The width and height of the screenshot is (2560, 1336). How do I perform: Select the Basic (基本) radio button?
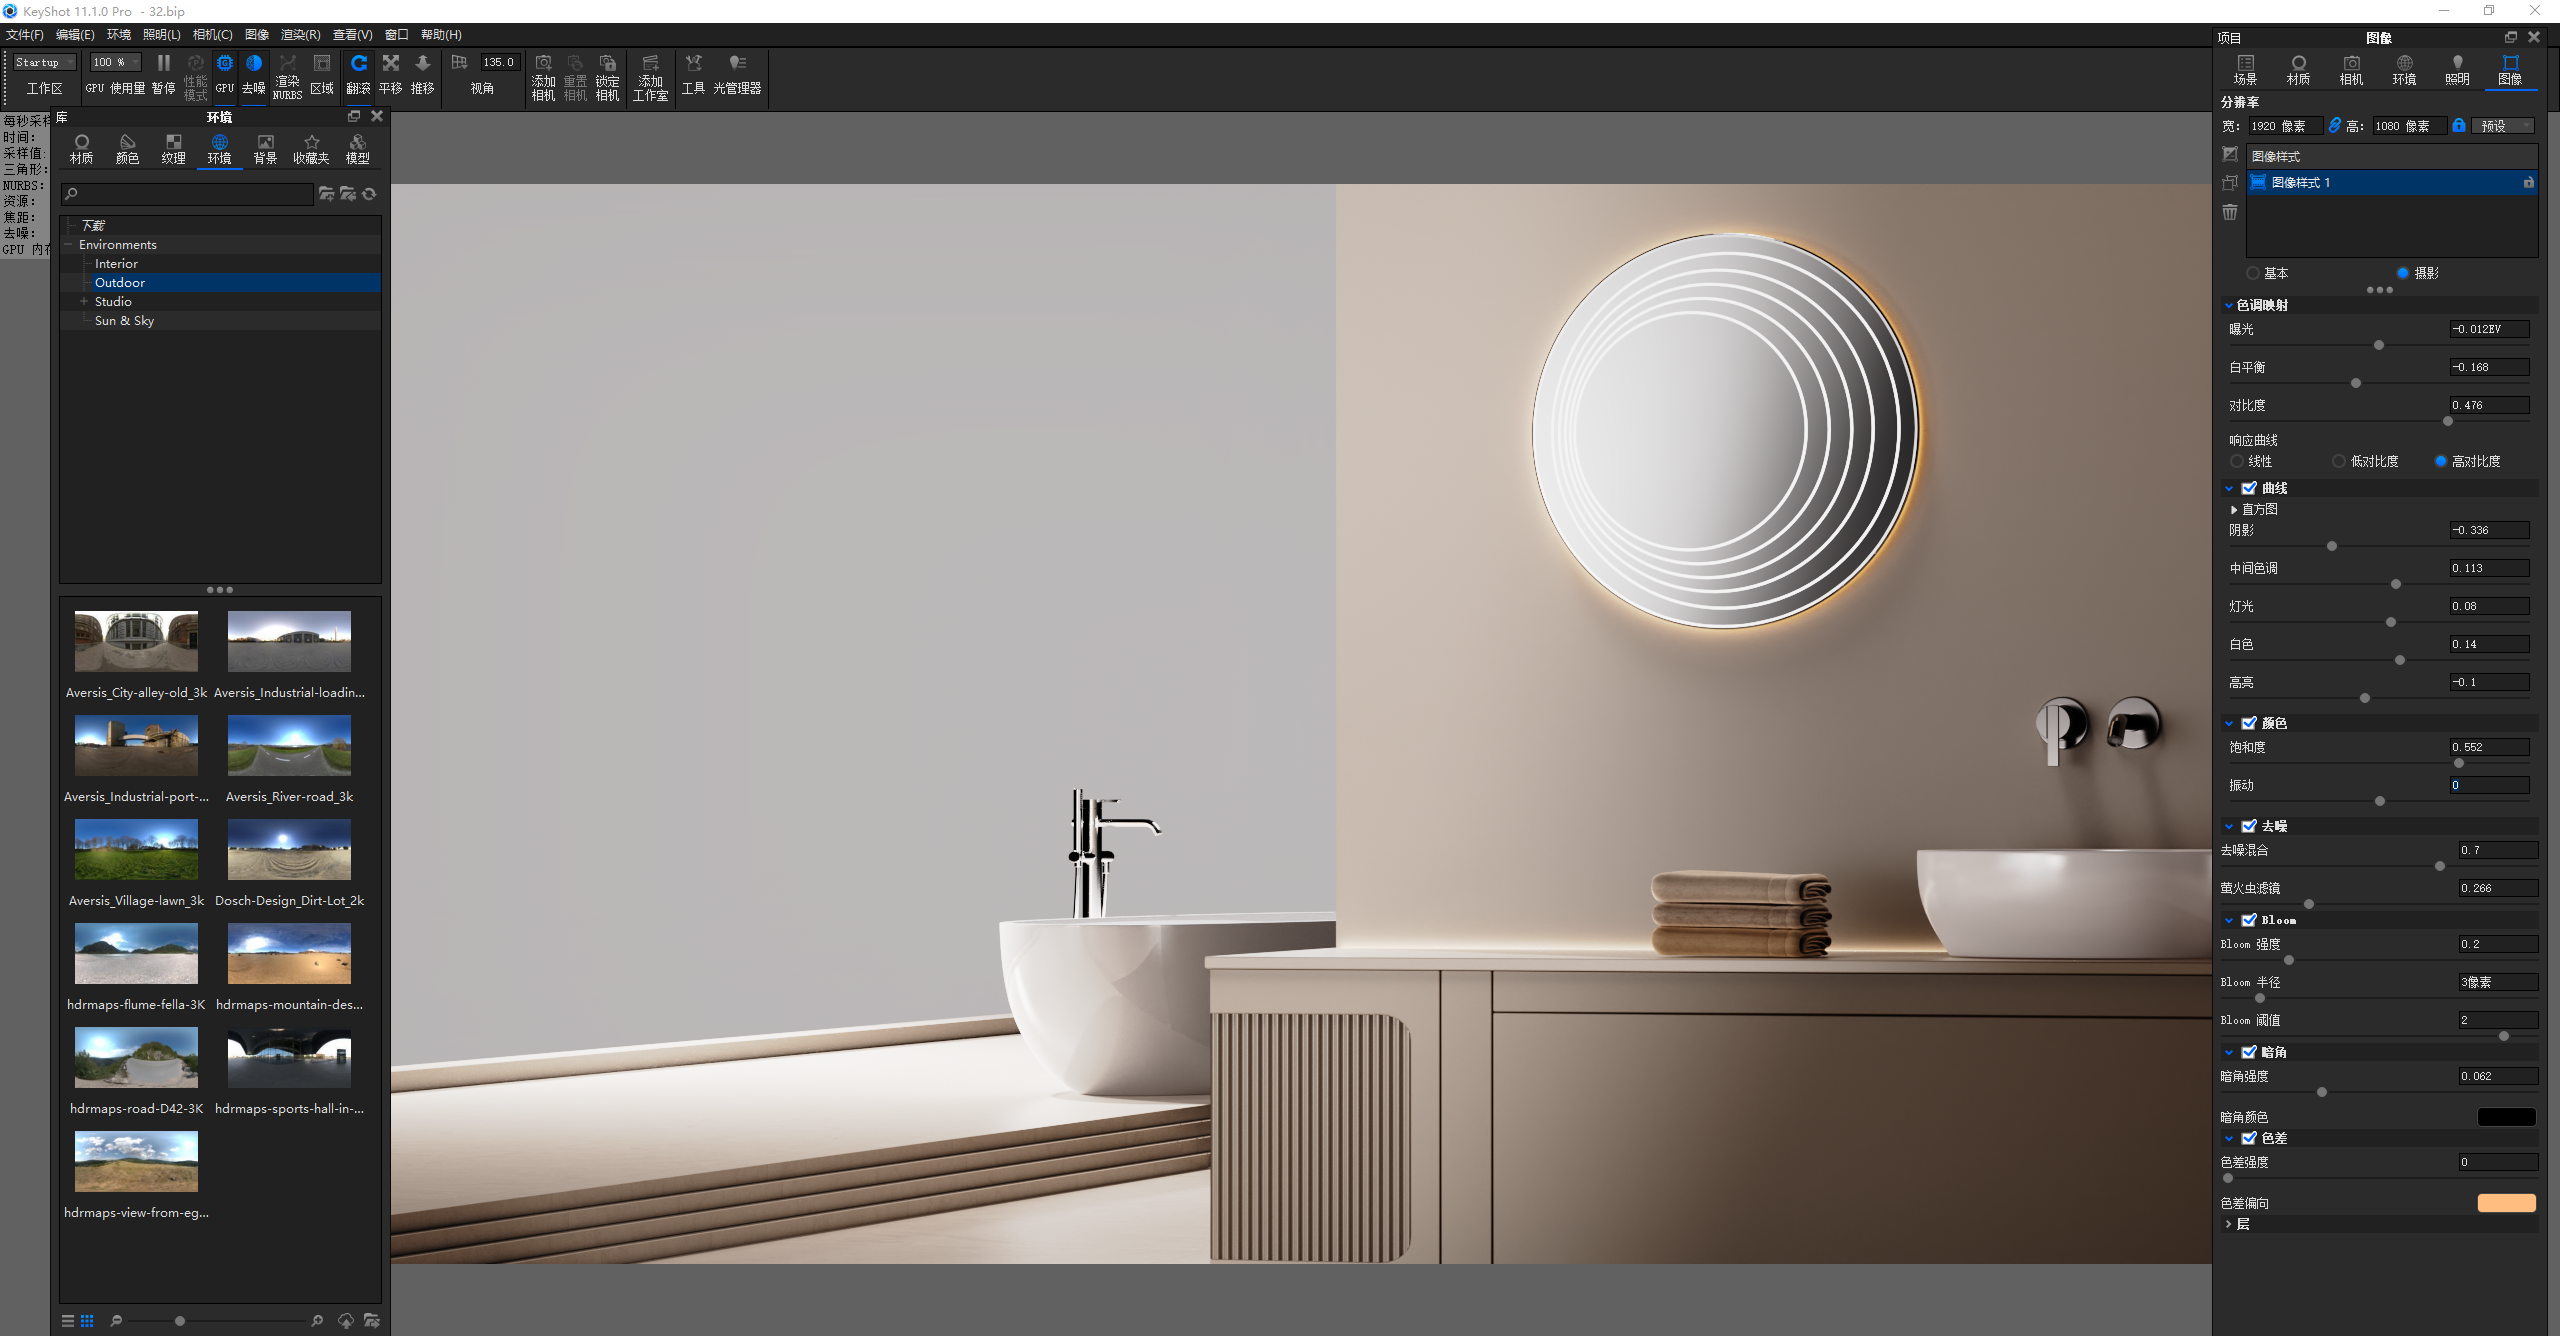point(2252,273)
